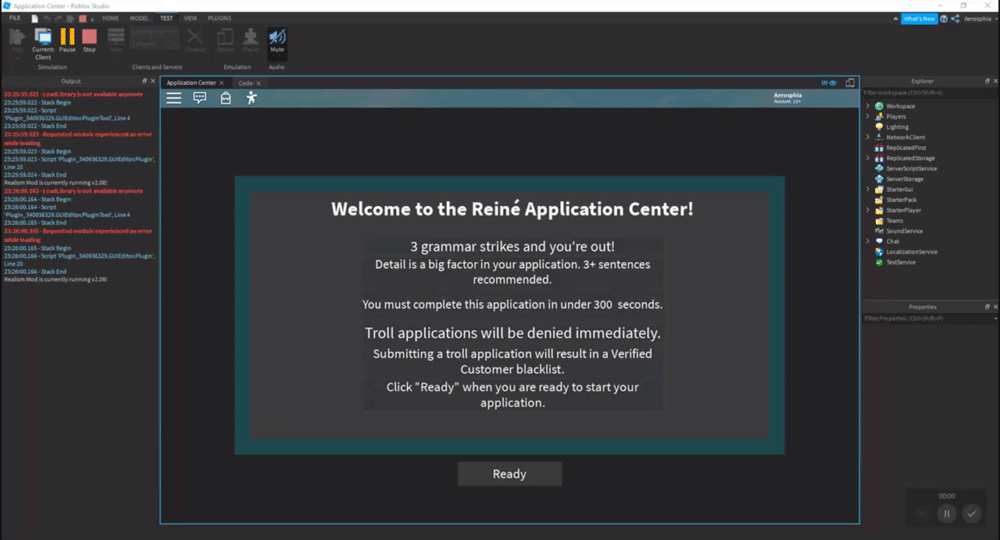Click the emotes running figure icon
The width and height of the screenshot is (1000, 540).
pyautogui.click(x=251, y=98)
